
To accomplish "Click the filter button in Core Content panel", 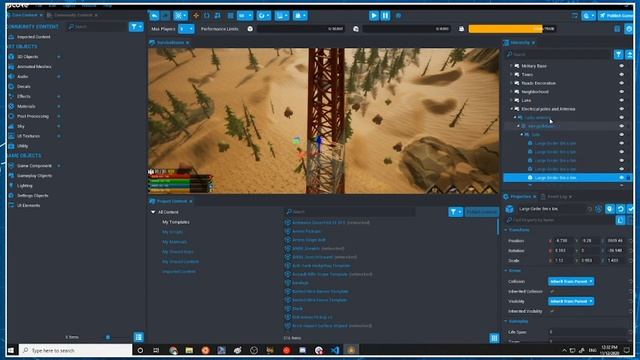I will (136, 27).
